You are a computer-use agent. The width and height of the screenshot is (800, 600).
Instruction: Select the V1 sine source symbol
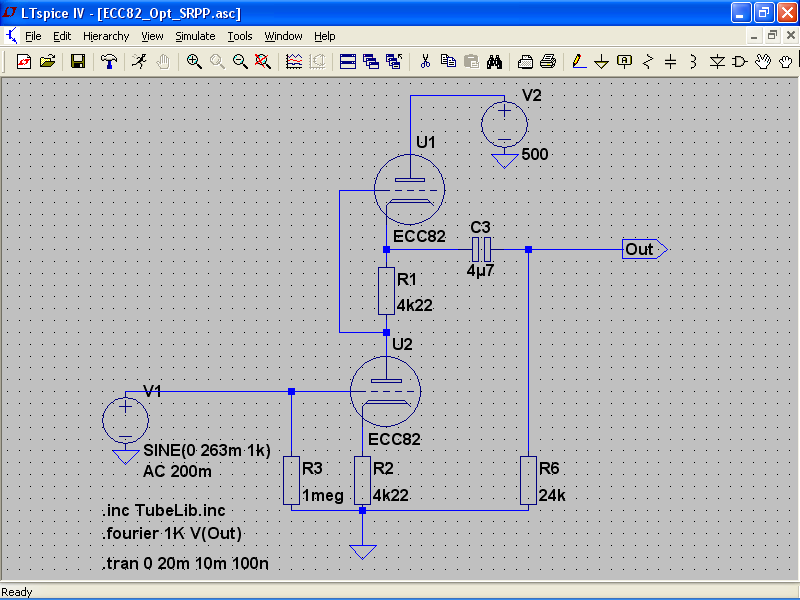tap(126, 420)
